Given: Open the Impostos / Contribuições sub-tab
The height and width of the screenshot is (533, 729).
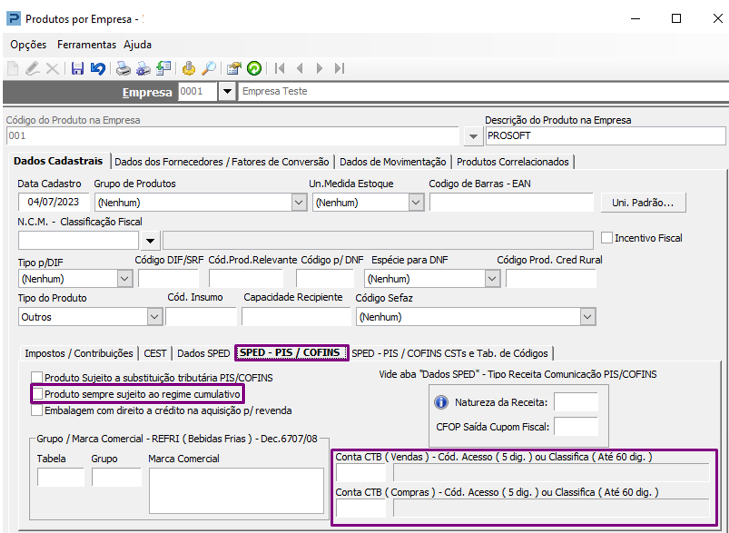Looking at the screenshot, I should pos(79,353).
